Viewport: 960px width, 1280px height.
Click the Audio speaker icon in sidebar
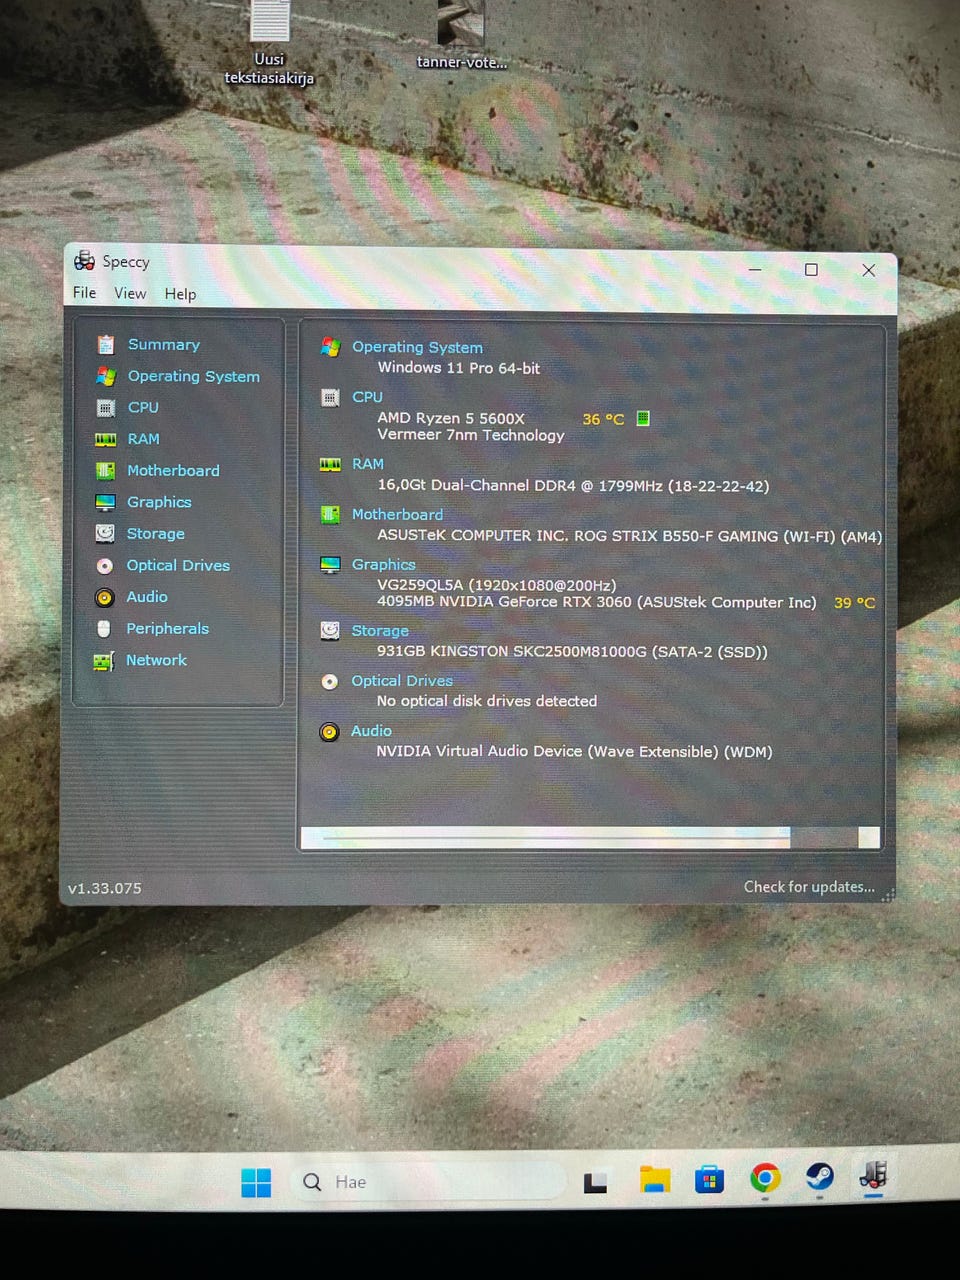tap(104, 597)
